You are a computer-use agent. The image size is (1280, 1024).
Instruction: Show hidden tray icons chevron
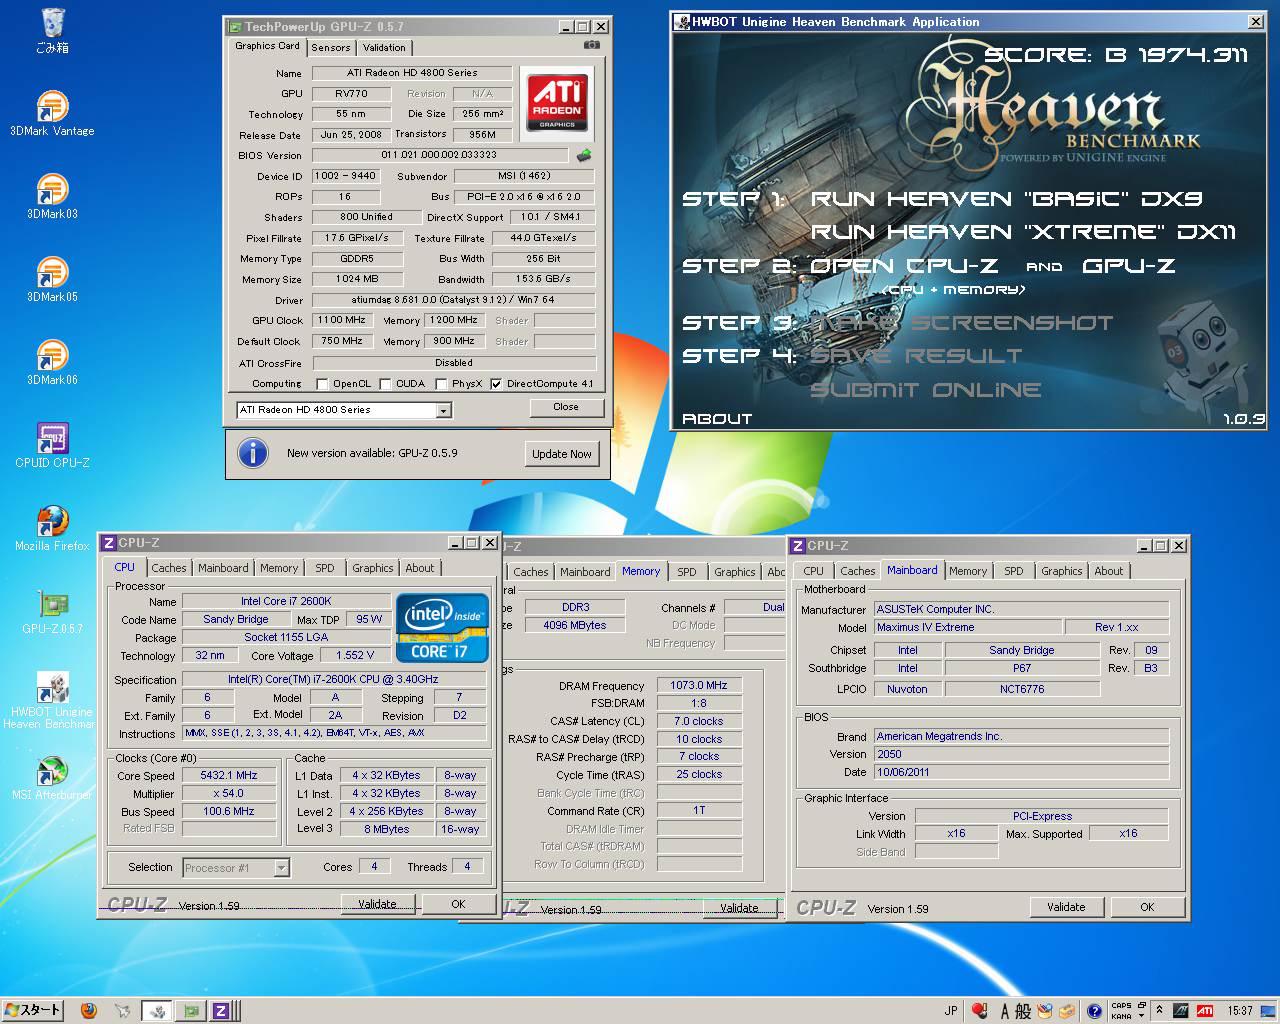click(1159, 1011)
